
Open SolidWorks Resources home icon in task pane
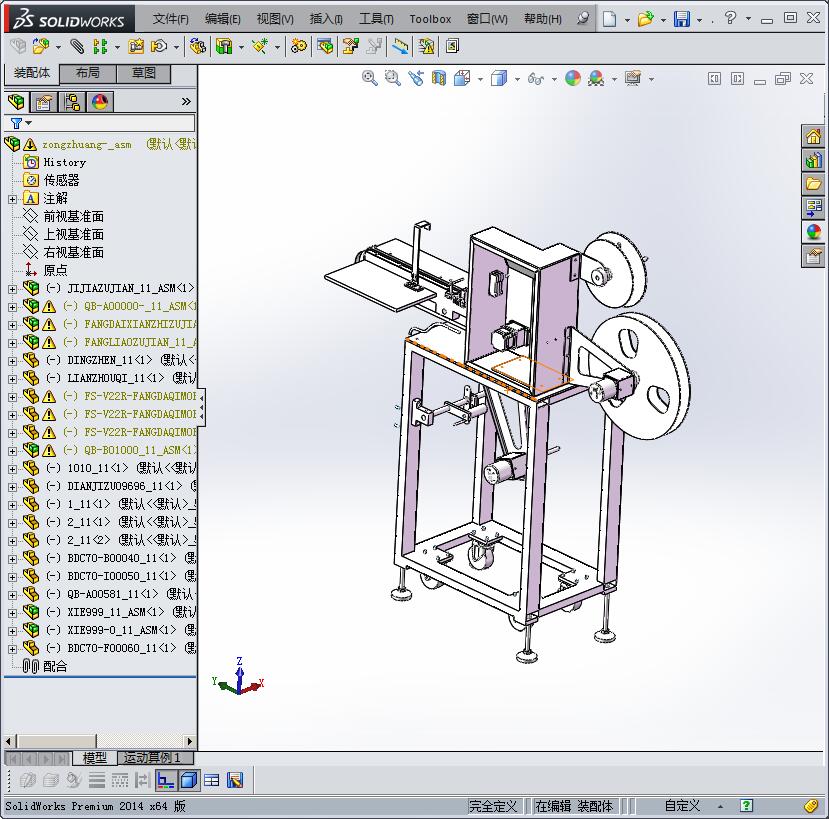(813, 137)
